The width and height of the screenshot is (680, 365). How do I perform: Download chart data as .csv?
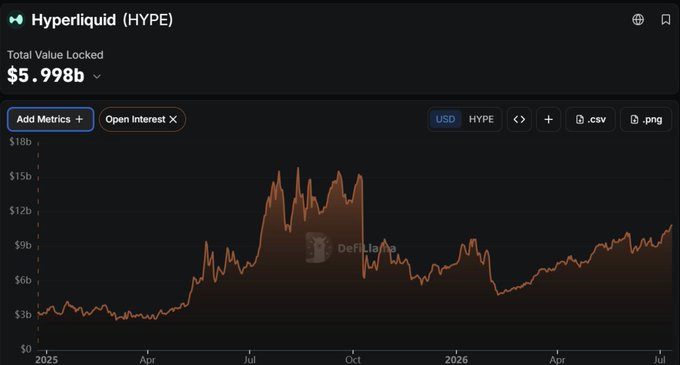pyautogui.click(x=590, y=119)
